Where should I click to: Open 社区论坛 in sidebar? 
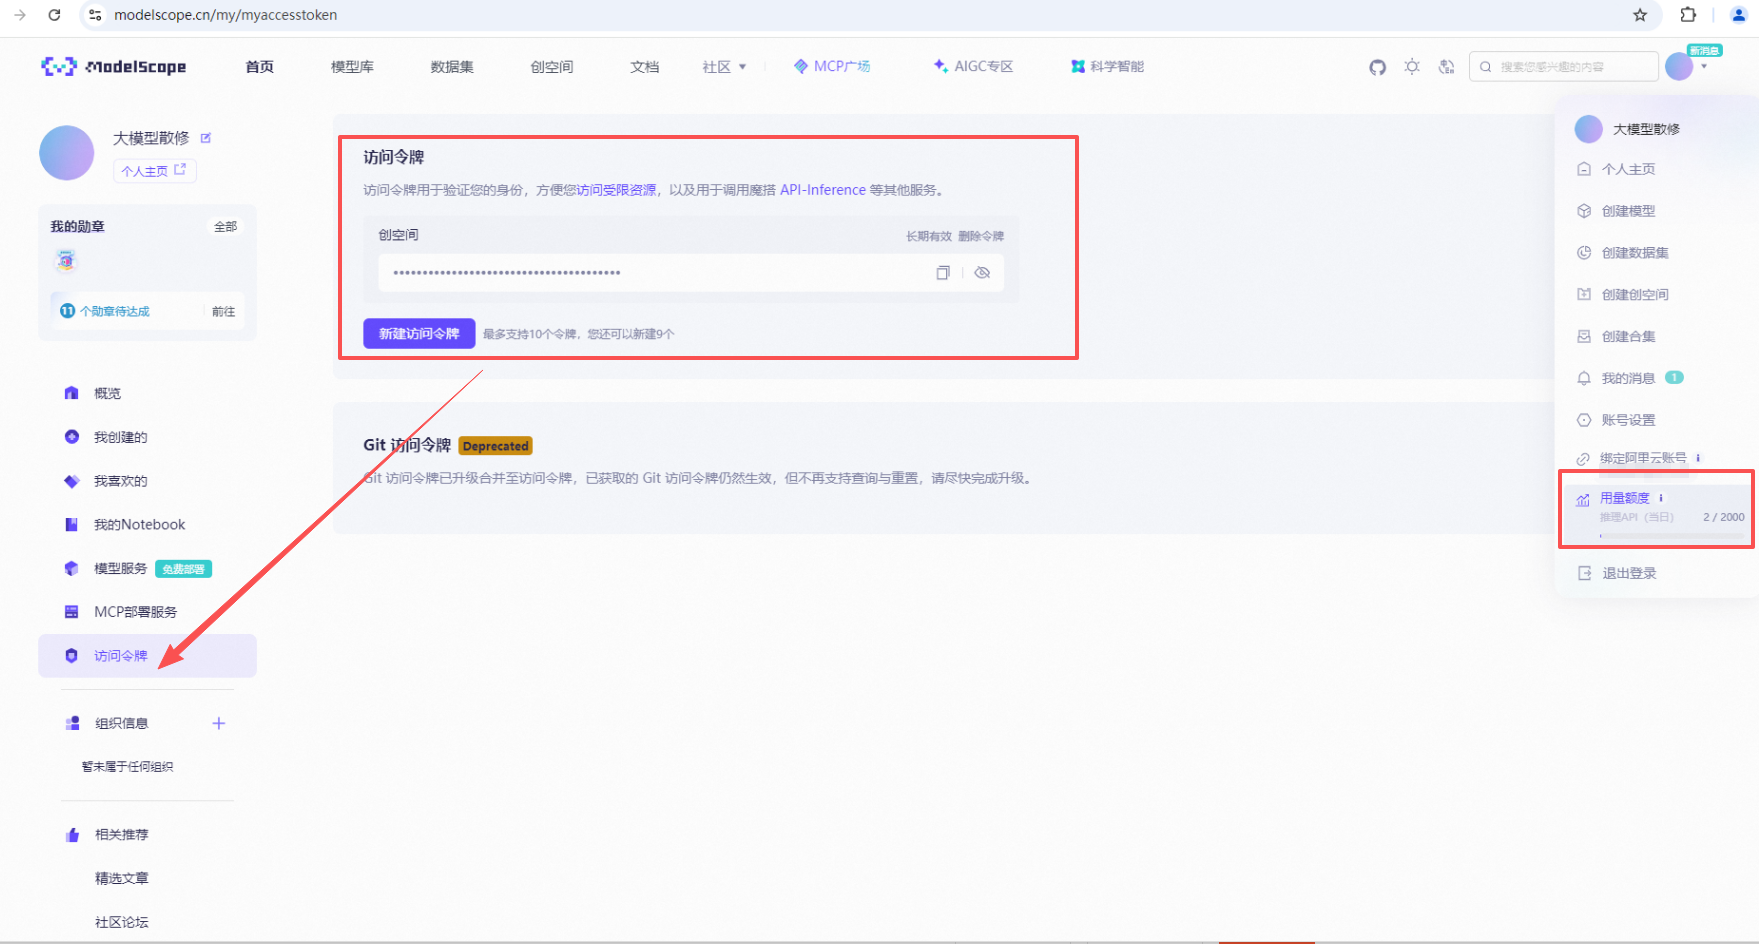(x=122, y=923)
